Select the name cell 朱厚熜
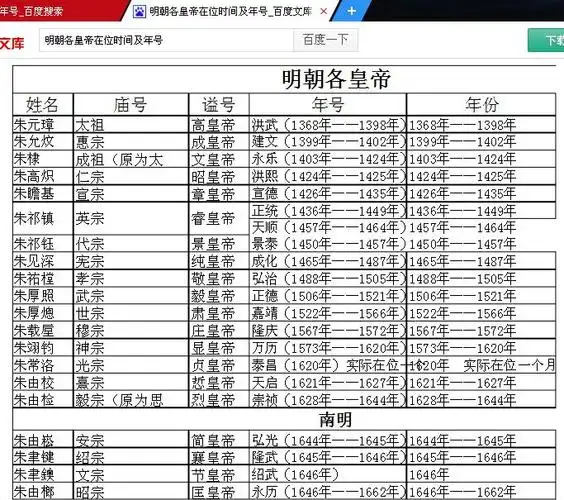This screenshot has height=500, width=564. pos(43,313)
